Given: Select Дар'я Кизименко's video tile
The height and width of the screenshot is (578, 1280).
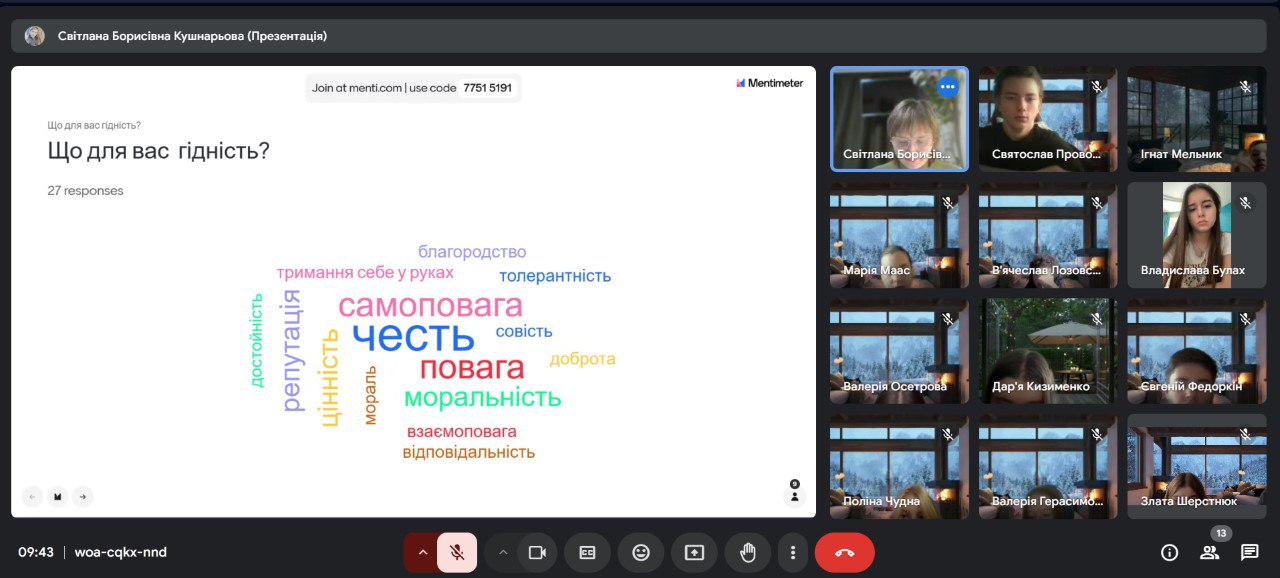Looking at the screenshot, I should (x=1047, y=350).
